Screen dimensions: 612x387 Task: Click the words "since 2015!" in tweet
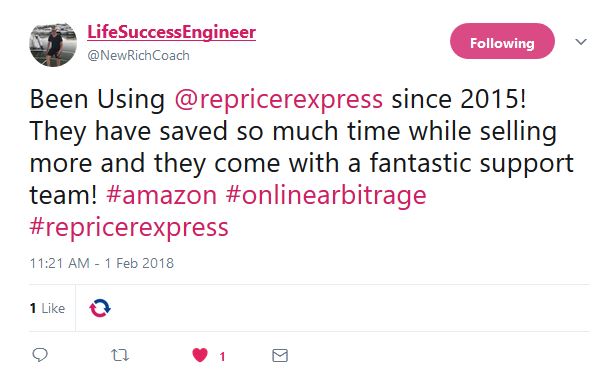point(459,99)
